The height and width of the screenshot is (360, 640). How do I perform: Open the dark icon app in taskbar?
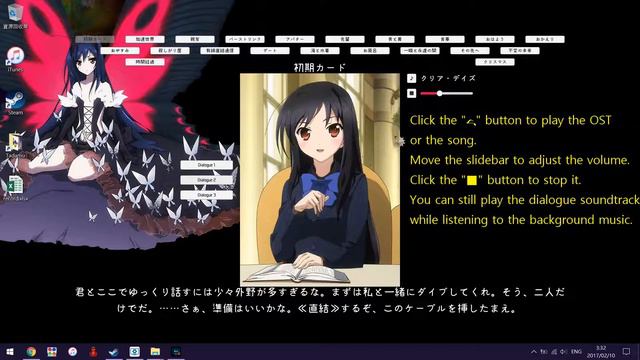coord(176,351)
